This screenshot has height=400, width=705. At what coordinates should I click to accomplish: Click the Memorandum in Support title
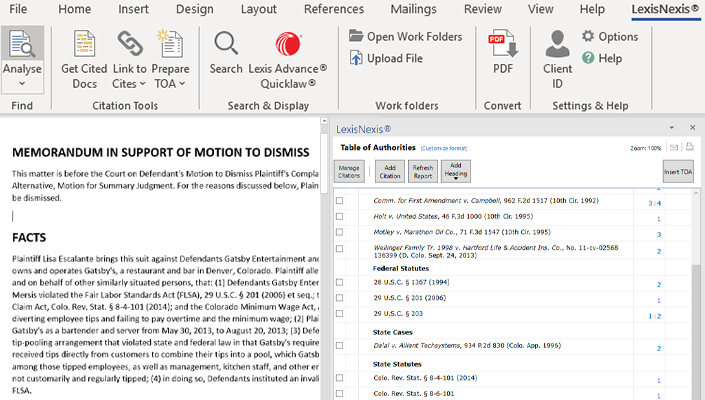(x=161, y=152)
